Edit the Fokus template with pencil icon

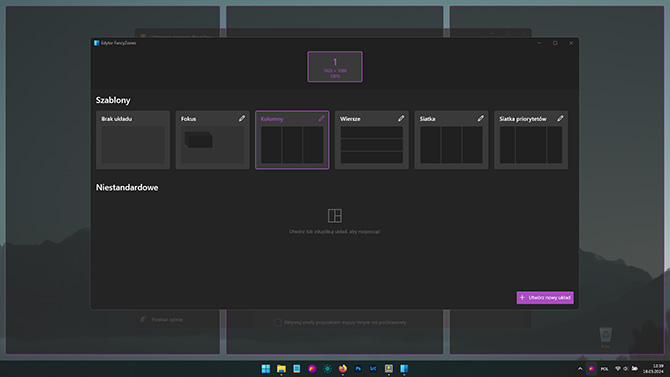click(242, 118)
